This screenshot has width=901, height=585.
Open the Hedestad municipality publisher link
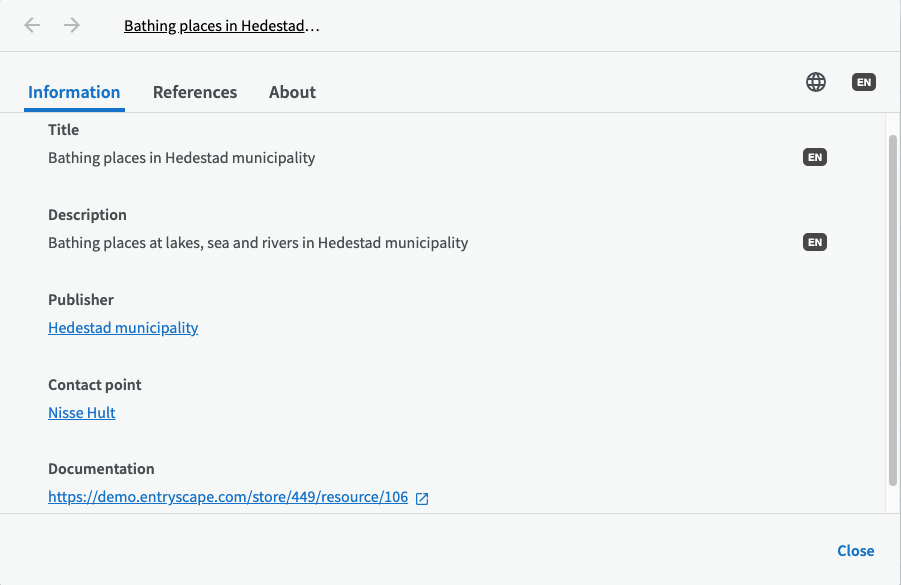pyautogui.click(x=123, y=328)
